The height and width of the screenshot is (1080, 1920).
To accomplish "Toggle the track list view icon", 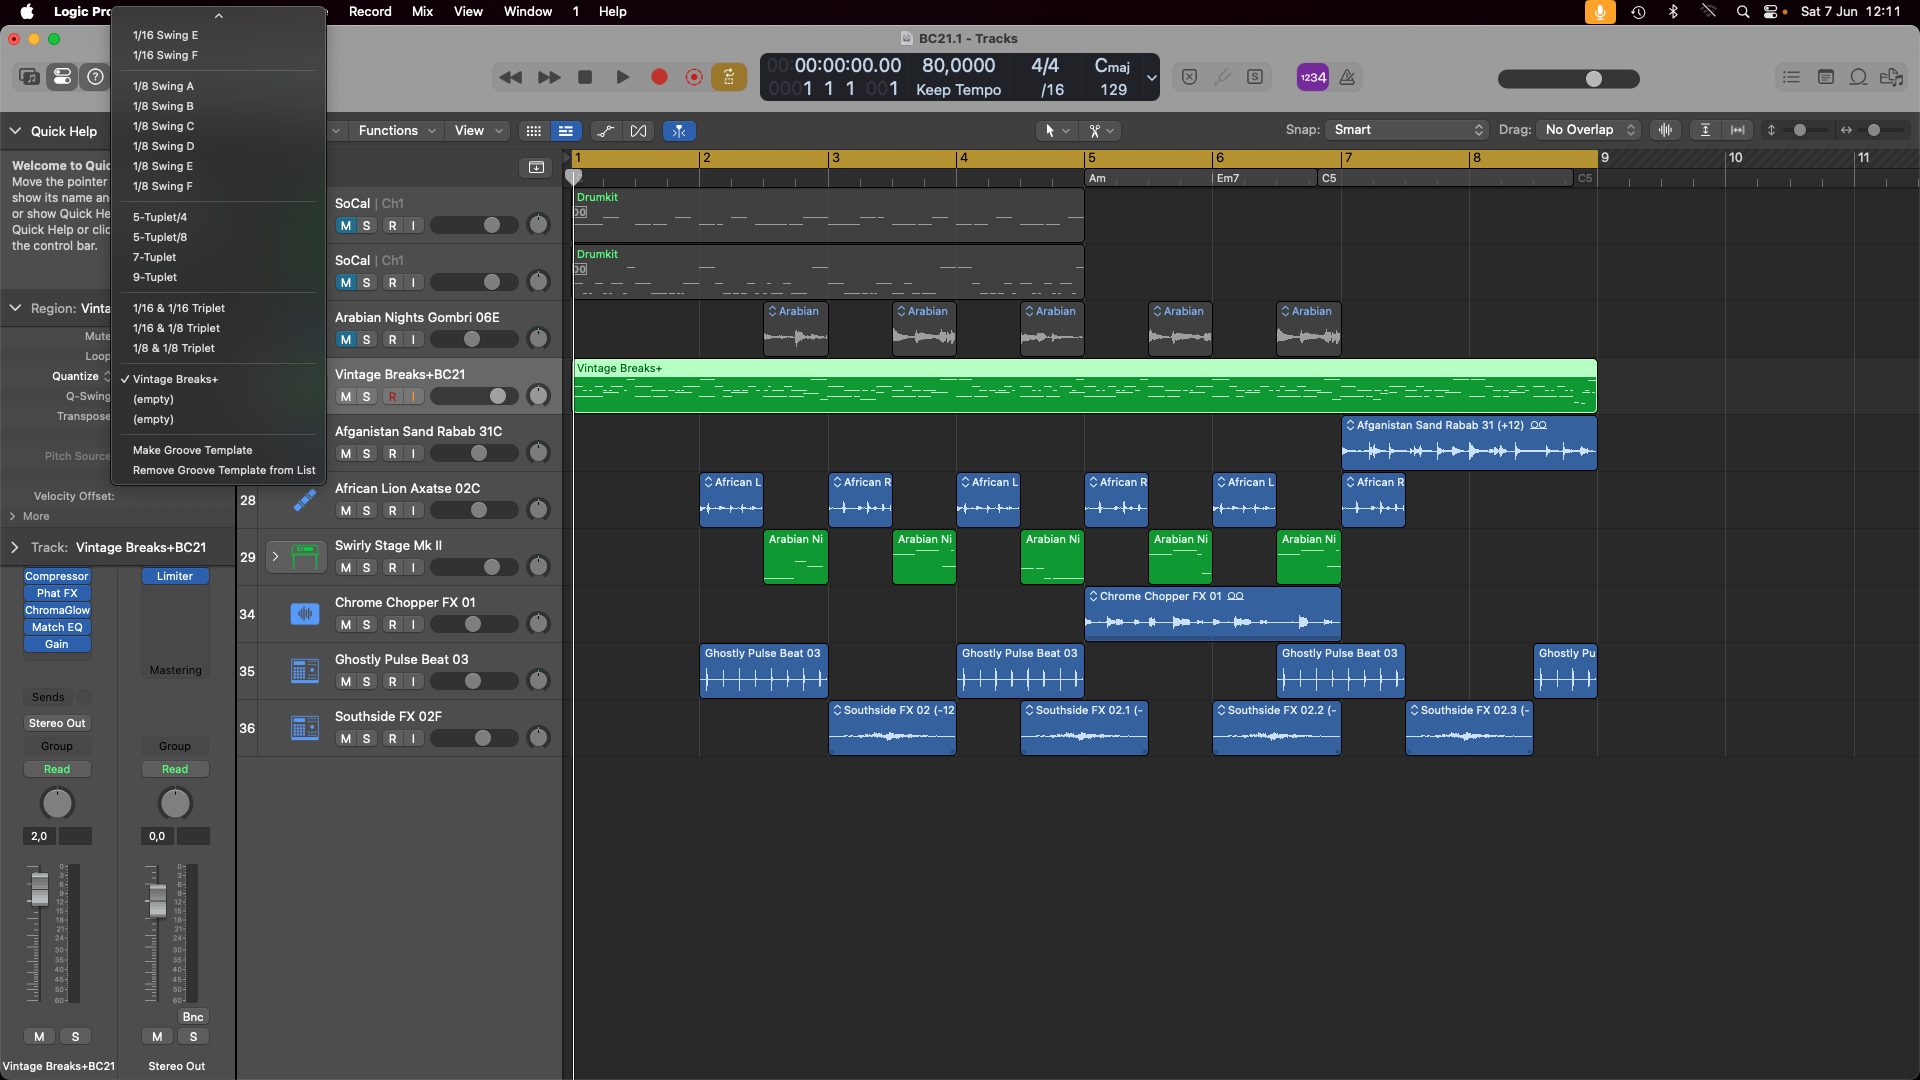I will [566, 131].
